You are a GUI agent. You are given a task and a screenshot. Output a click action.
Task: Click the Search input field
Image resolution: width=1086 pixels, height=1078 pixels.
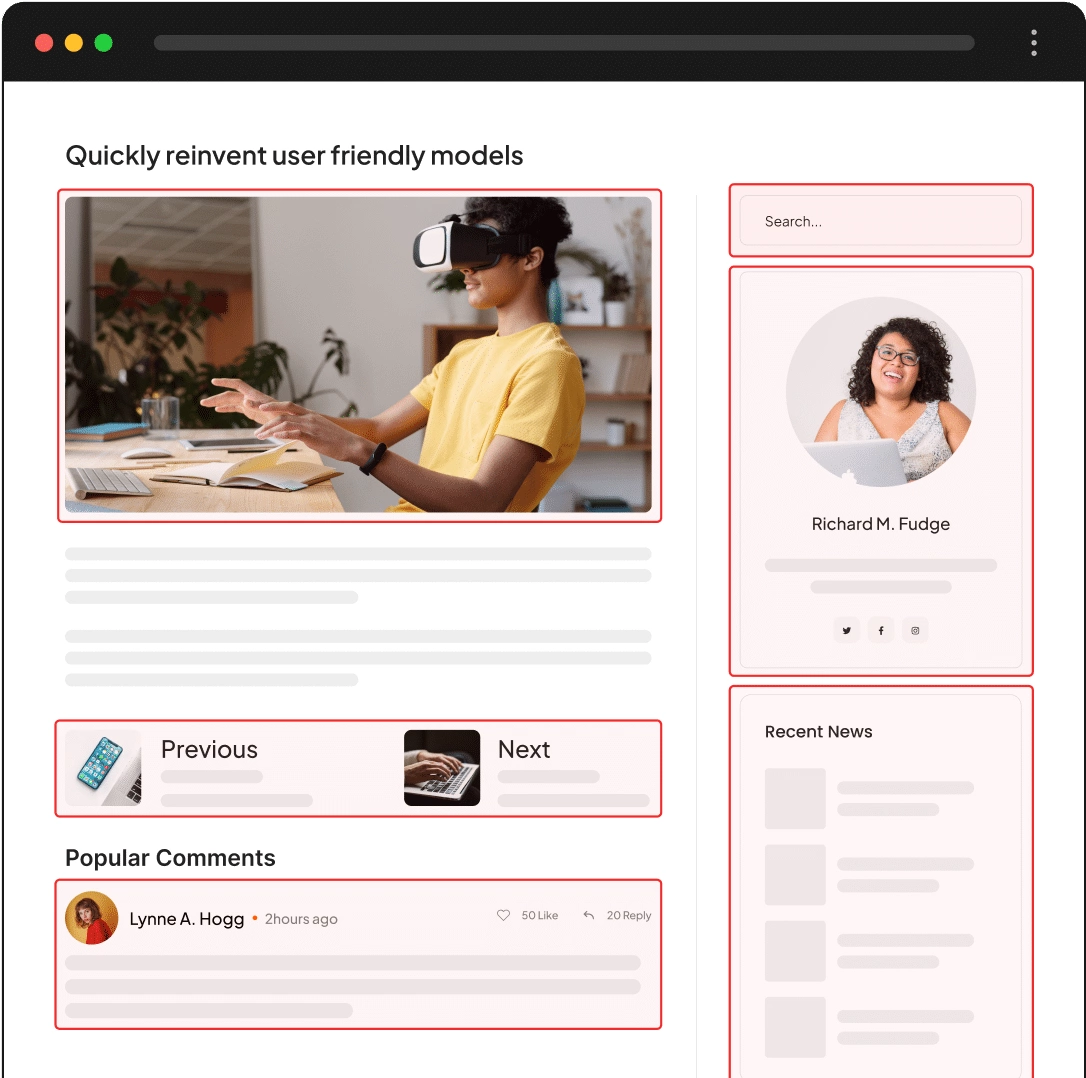880,221
